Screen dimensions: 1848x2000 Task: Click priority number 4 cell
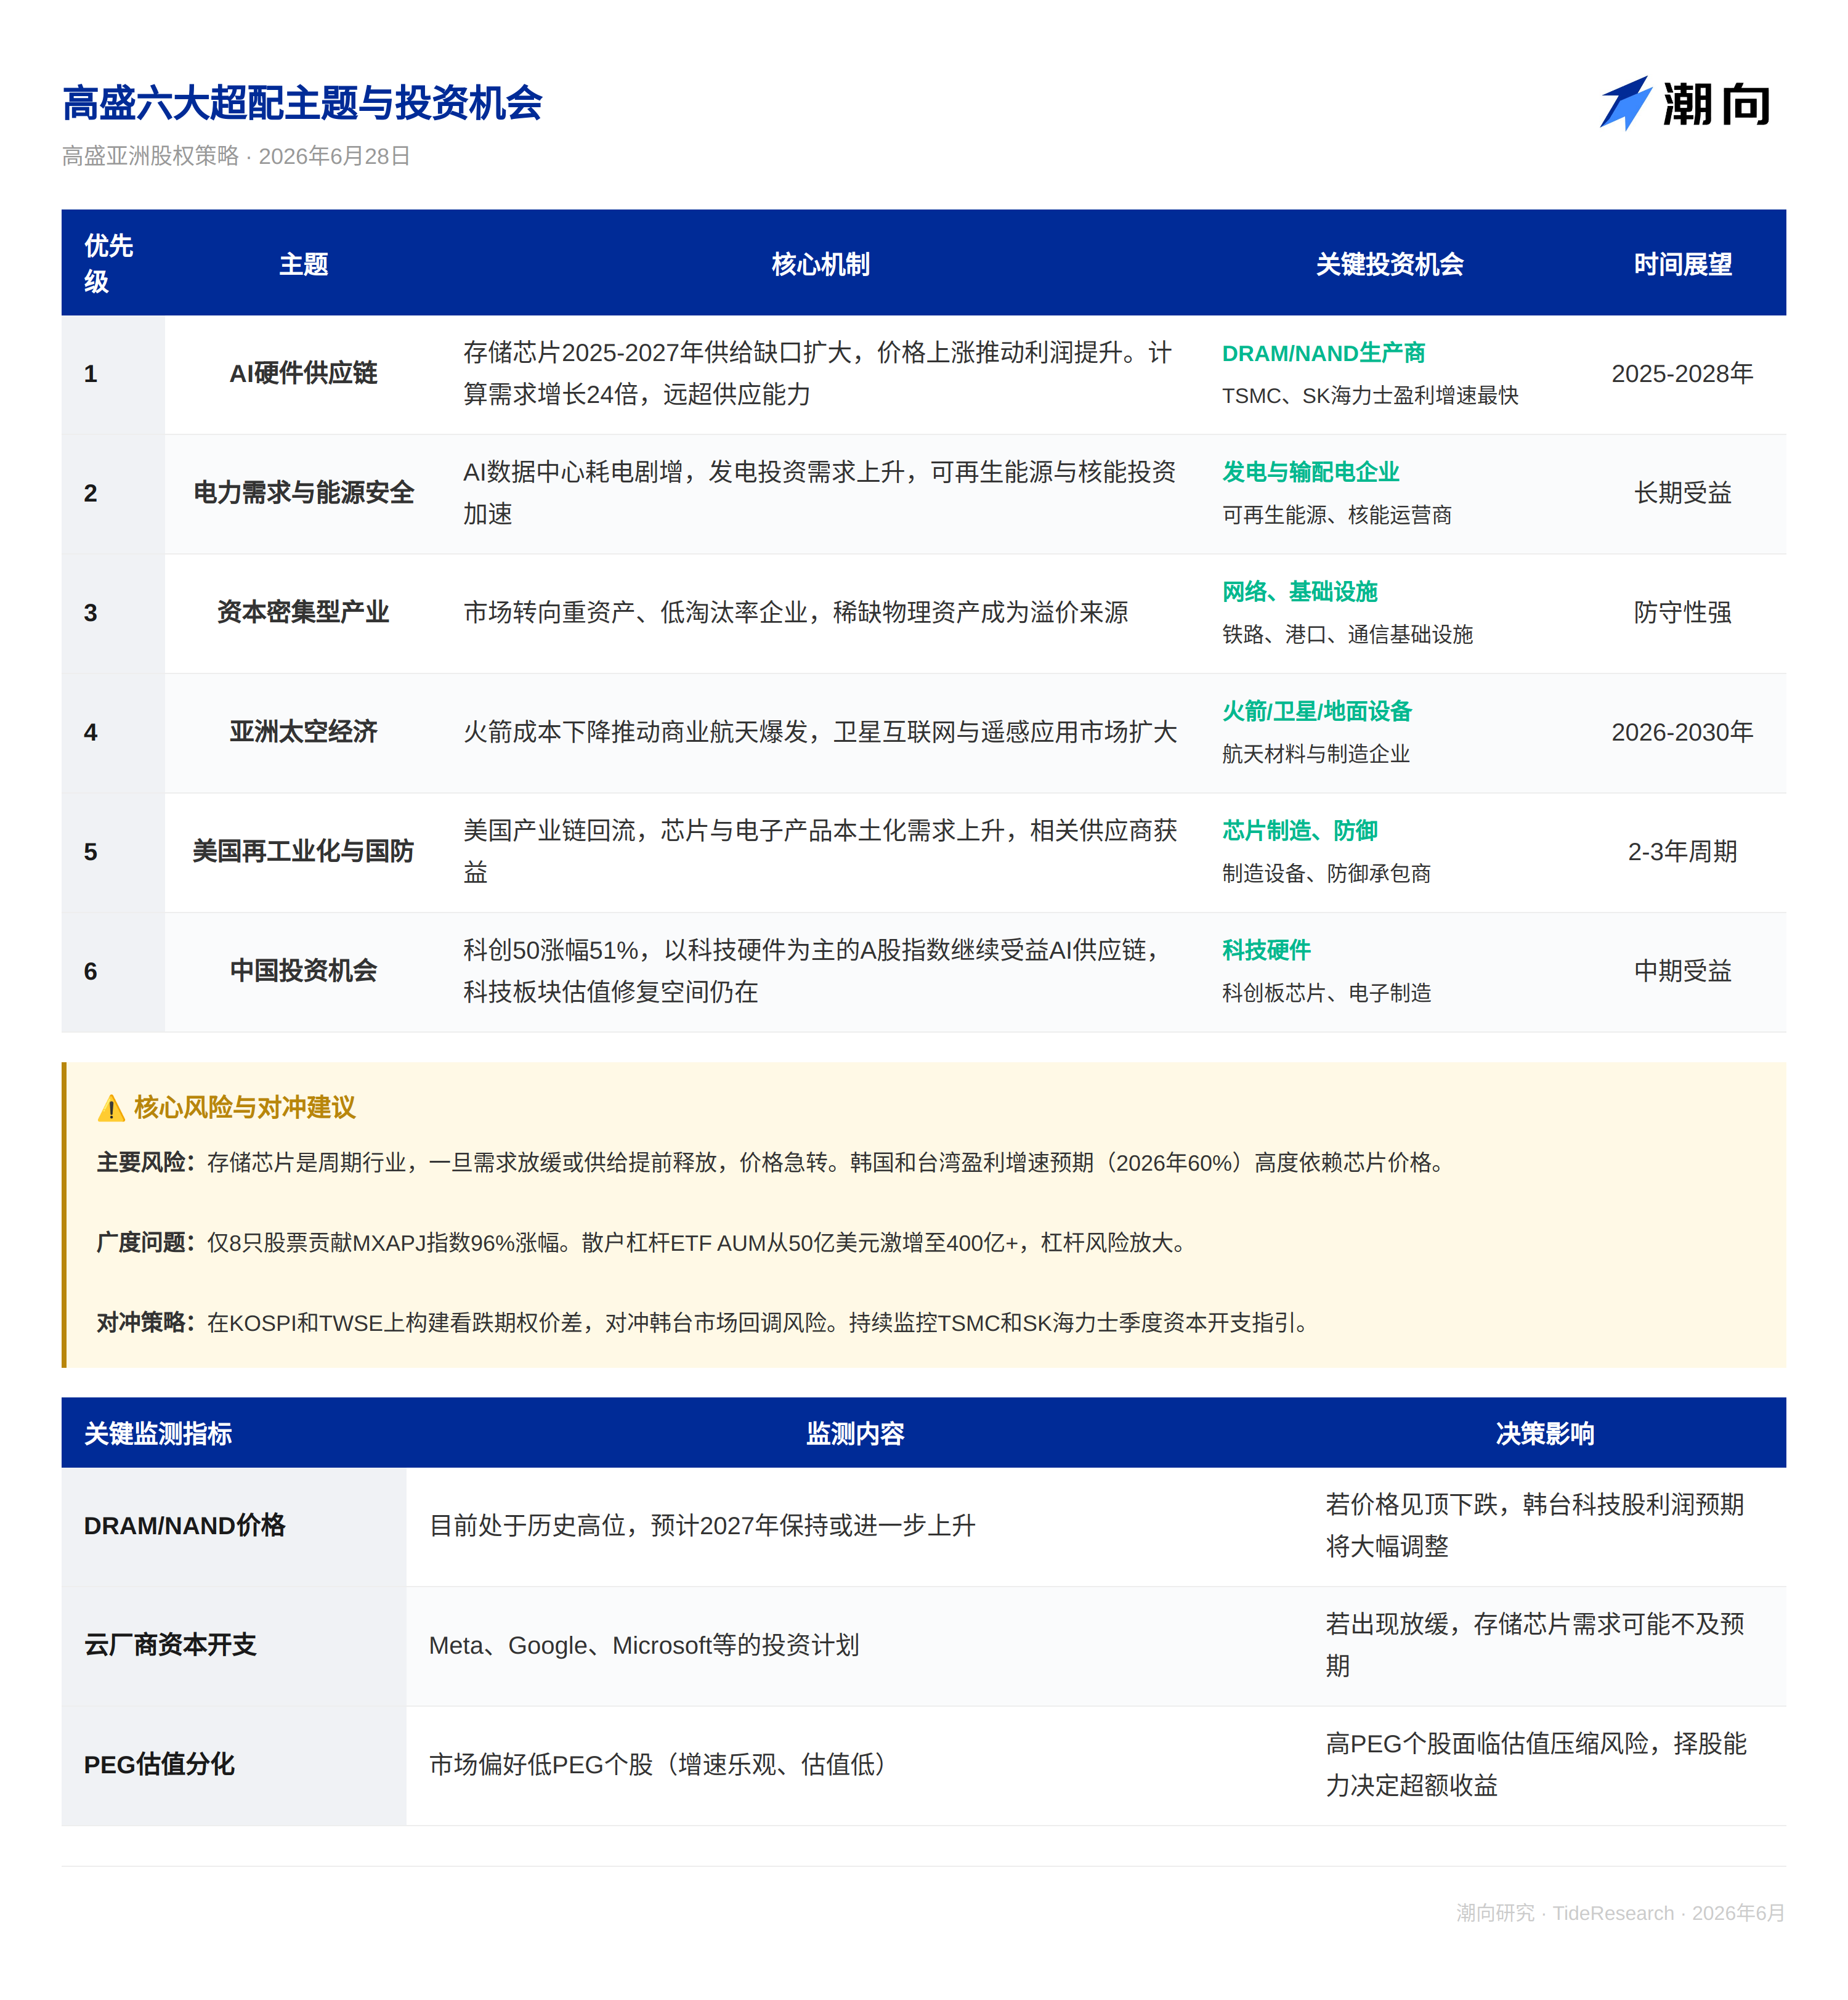(x=113, y=732)
